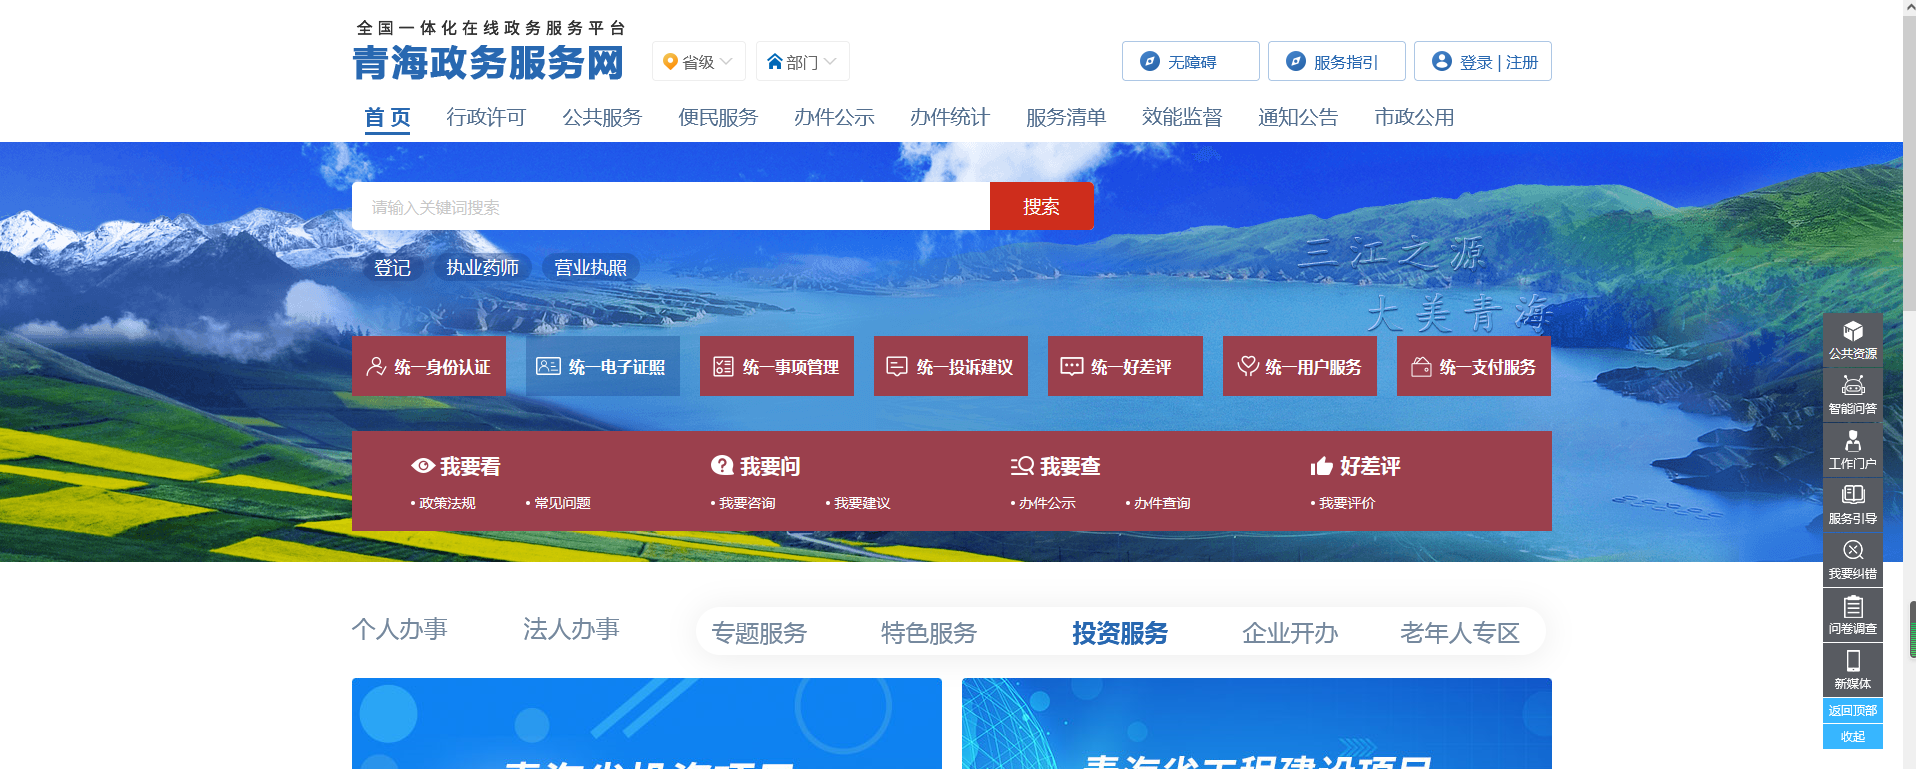1916x769 pixels.
Task: Open 办件统计 nav item
Action: coord(950,117)
